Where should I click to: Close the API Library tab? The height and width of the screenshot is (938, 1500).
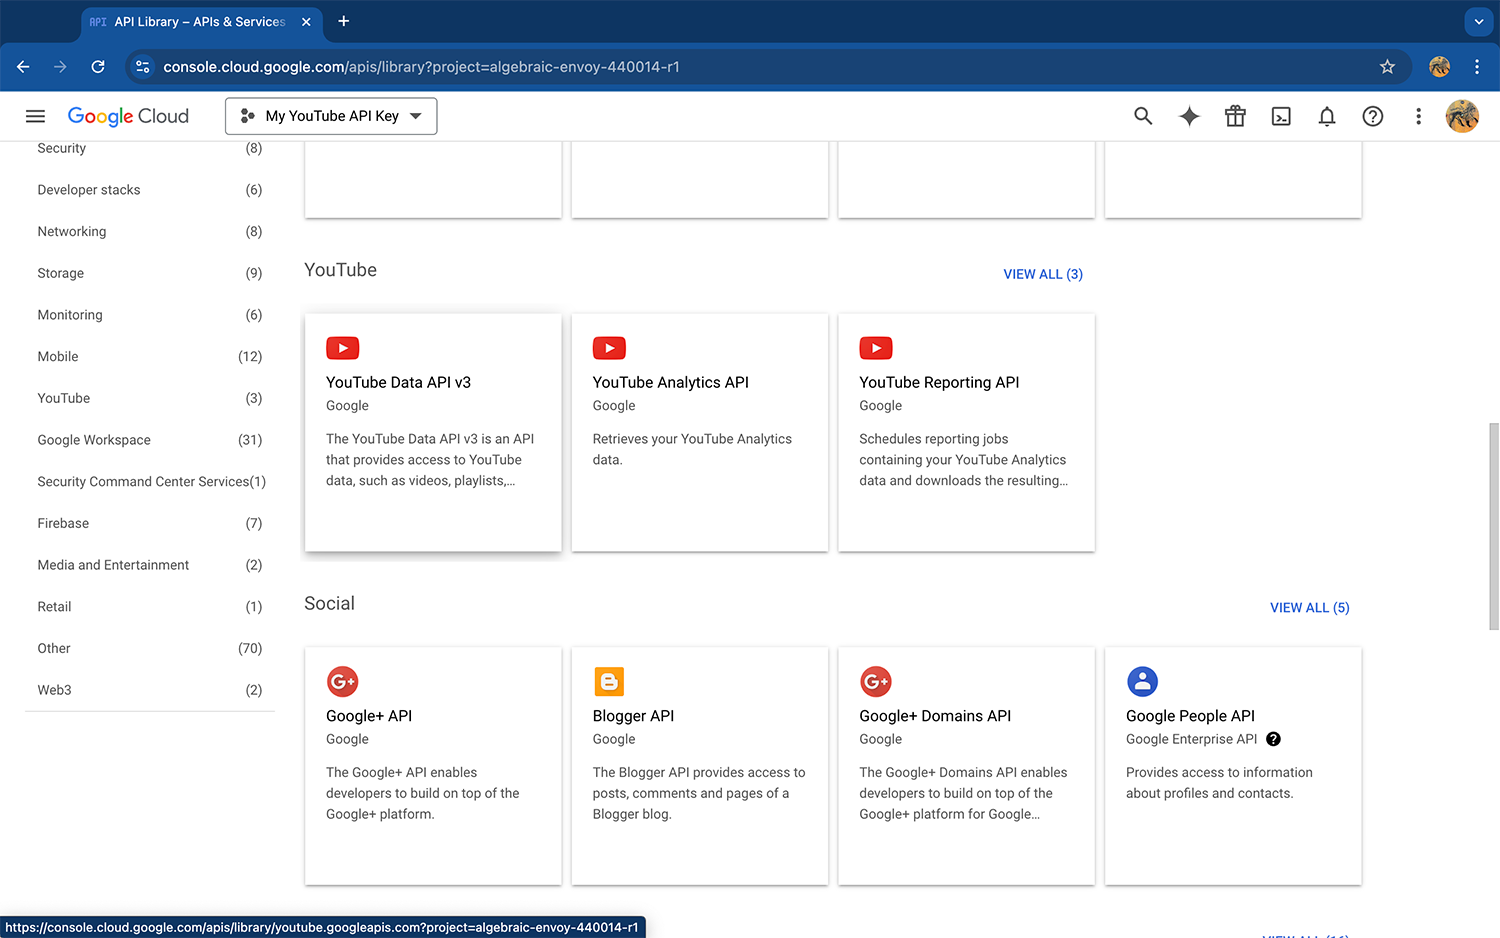(306, 22)
